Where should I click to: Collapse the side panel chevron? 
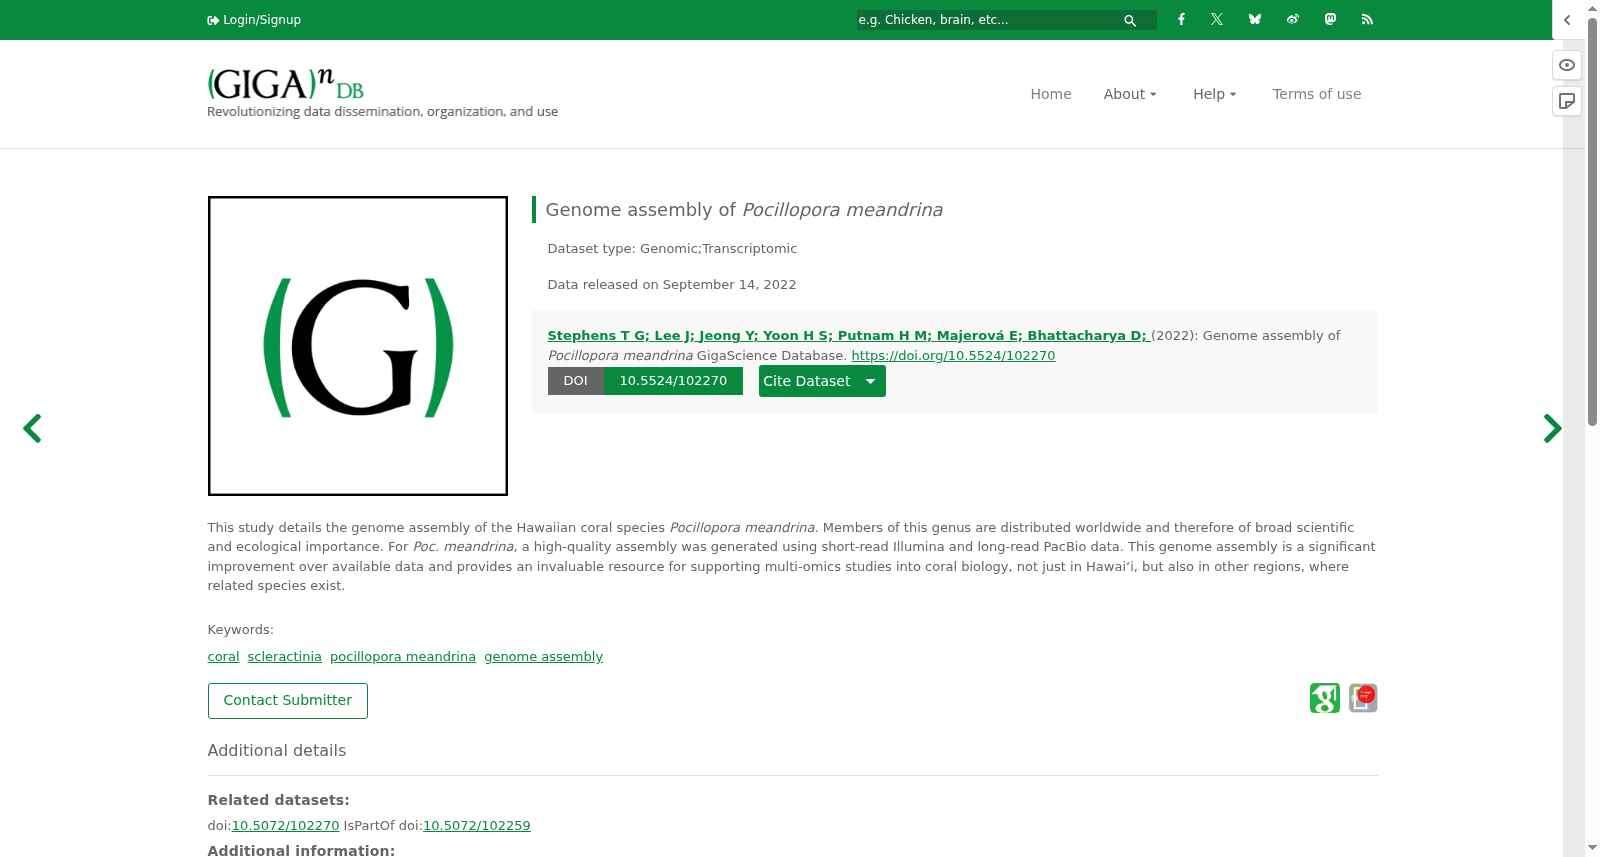pos(1567,20)
